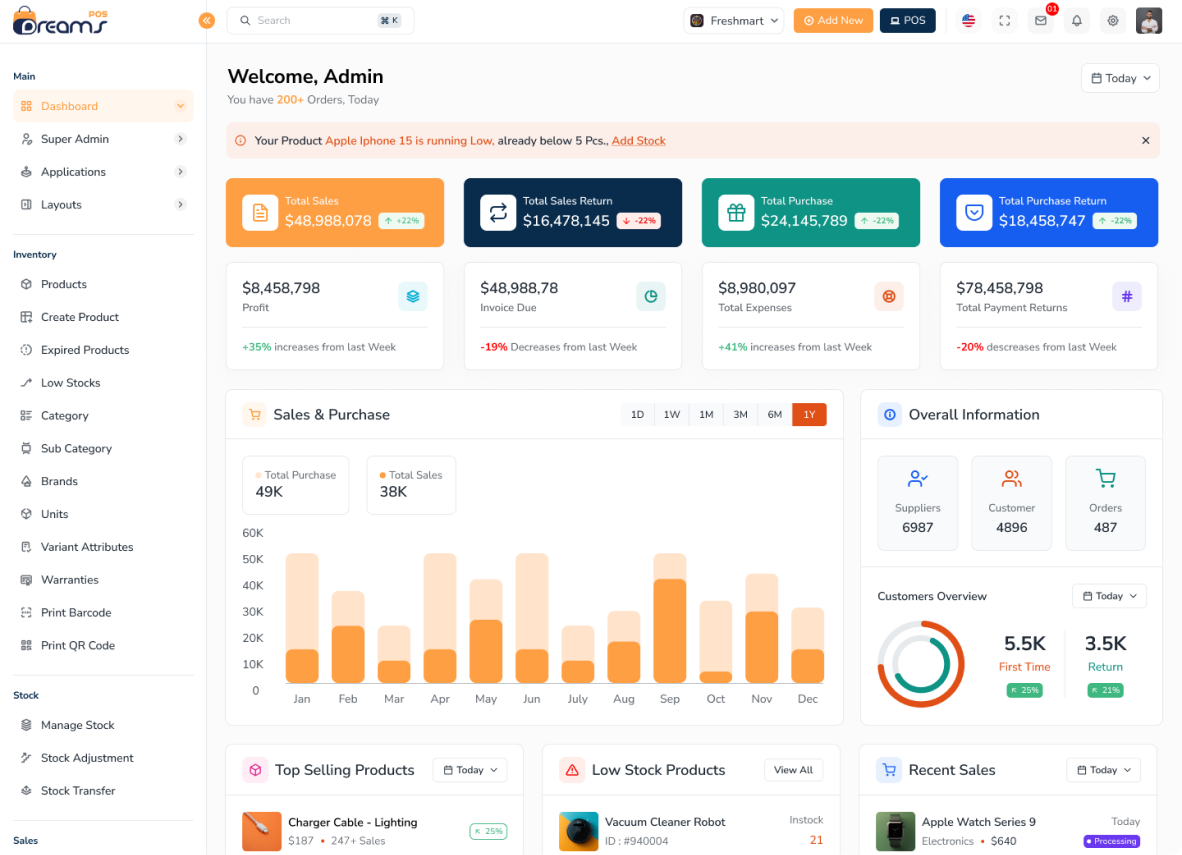Open the admin profile avatar
1182x855 pixels.
point(1149,20)
